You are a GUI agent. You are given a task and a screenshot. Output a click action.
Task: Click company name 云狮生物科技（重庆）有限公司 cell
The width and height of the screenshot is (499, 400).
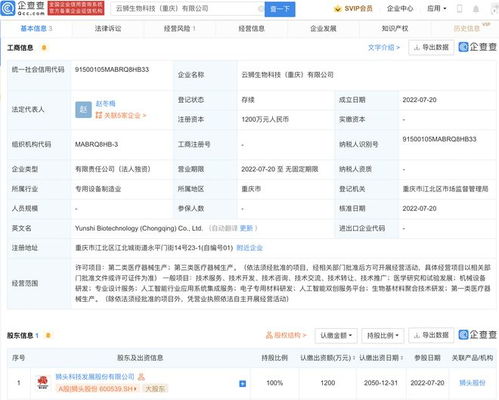[x=287, y=75]
